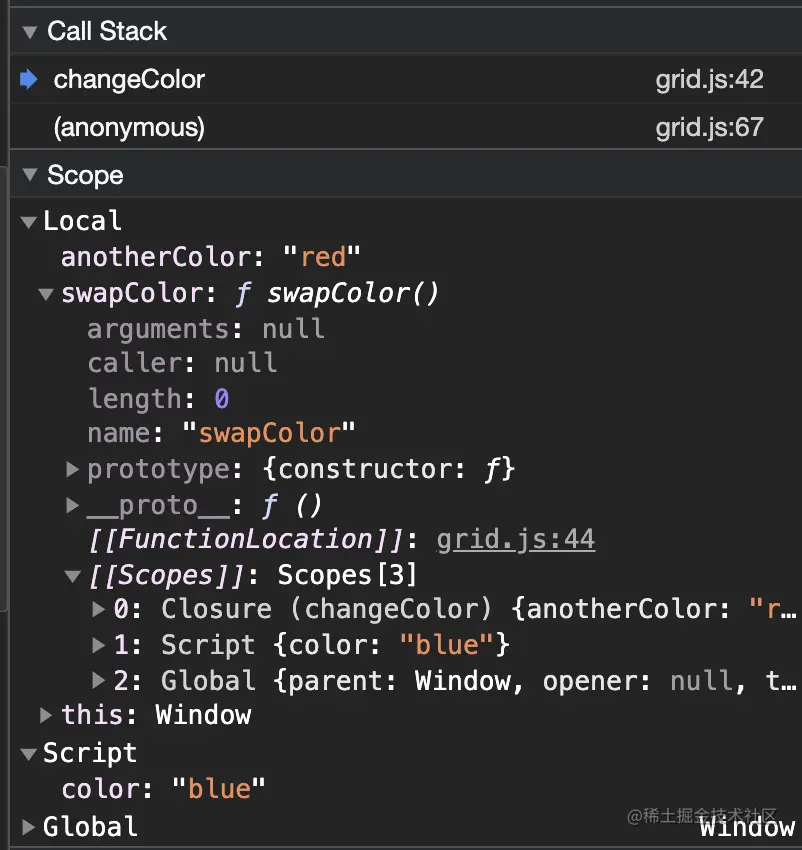Collapse the Script scope group
The image size is (802, 850).
coord(29,753)
